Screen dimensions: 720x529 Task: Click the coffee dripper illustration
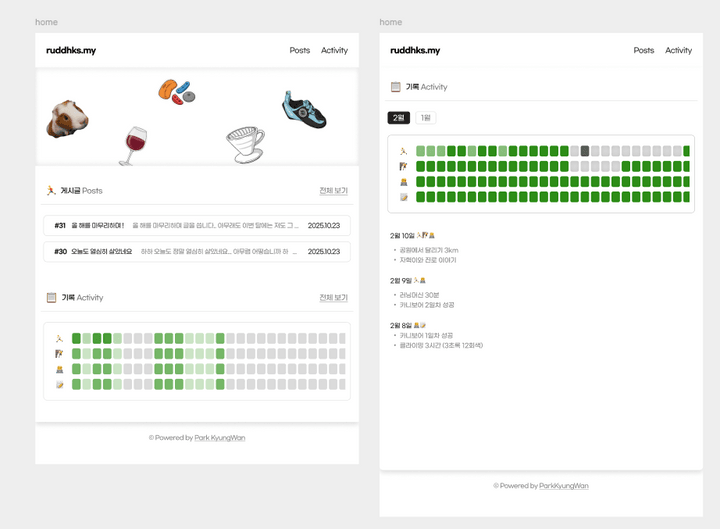pyautogui.click(x=244, y=144)
